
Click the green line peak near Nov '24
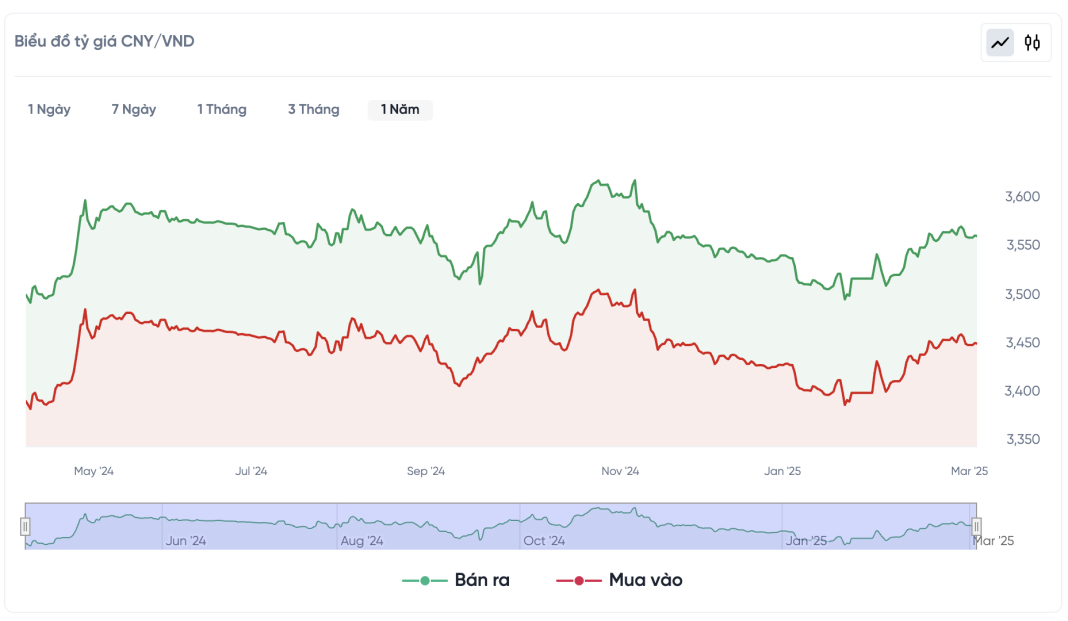(598, 181)
